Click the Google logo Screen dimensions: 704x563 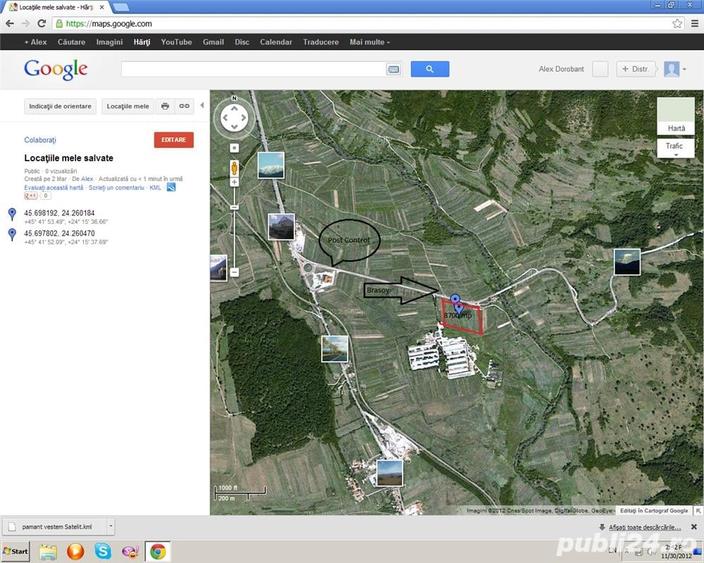[56, 70]
